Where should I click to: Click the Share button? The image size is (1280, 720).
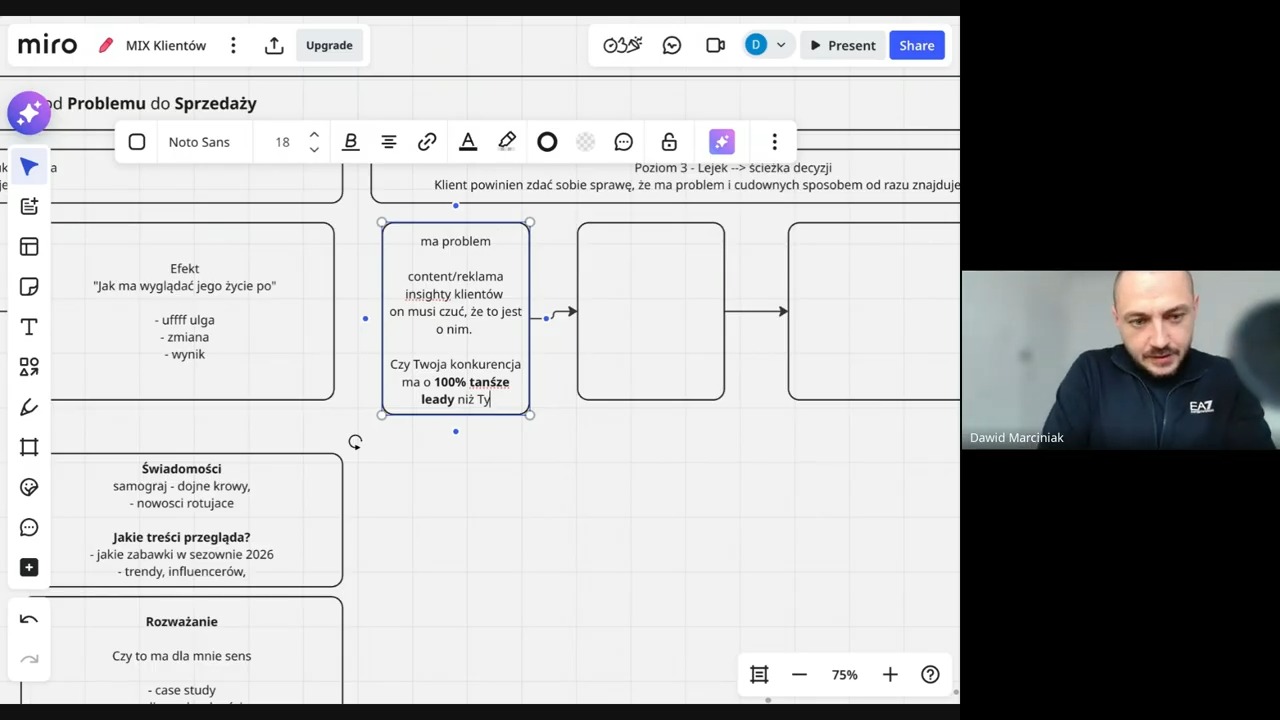coord(916,45)
